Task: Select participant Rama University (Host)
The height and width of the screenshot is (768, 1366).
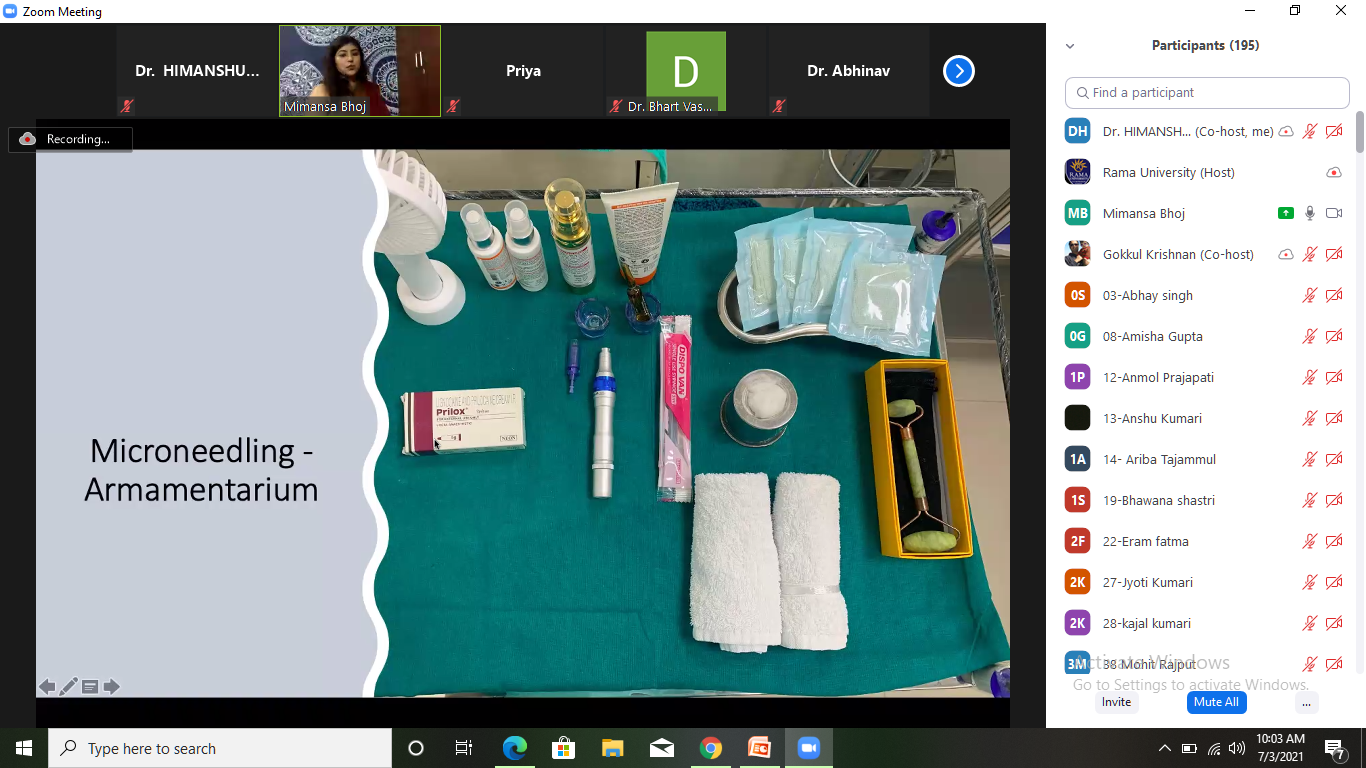Action: pos(1205,172)
